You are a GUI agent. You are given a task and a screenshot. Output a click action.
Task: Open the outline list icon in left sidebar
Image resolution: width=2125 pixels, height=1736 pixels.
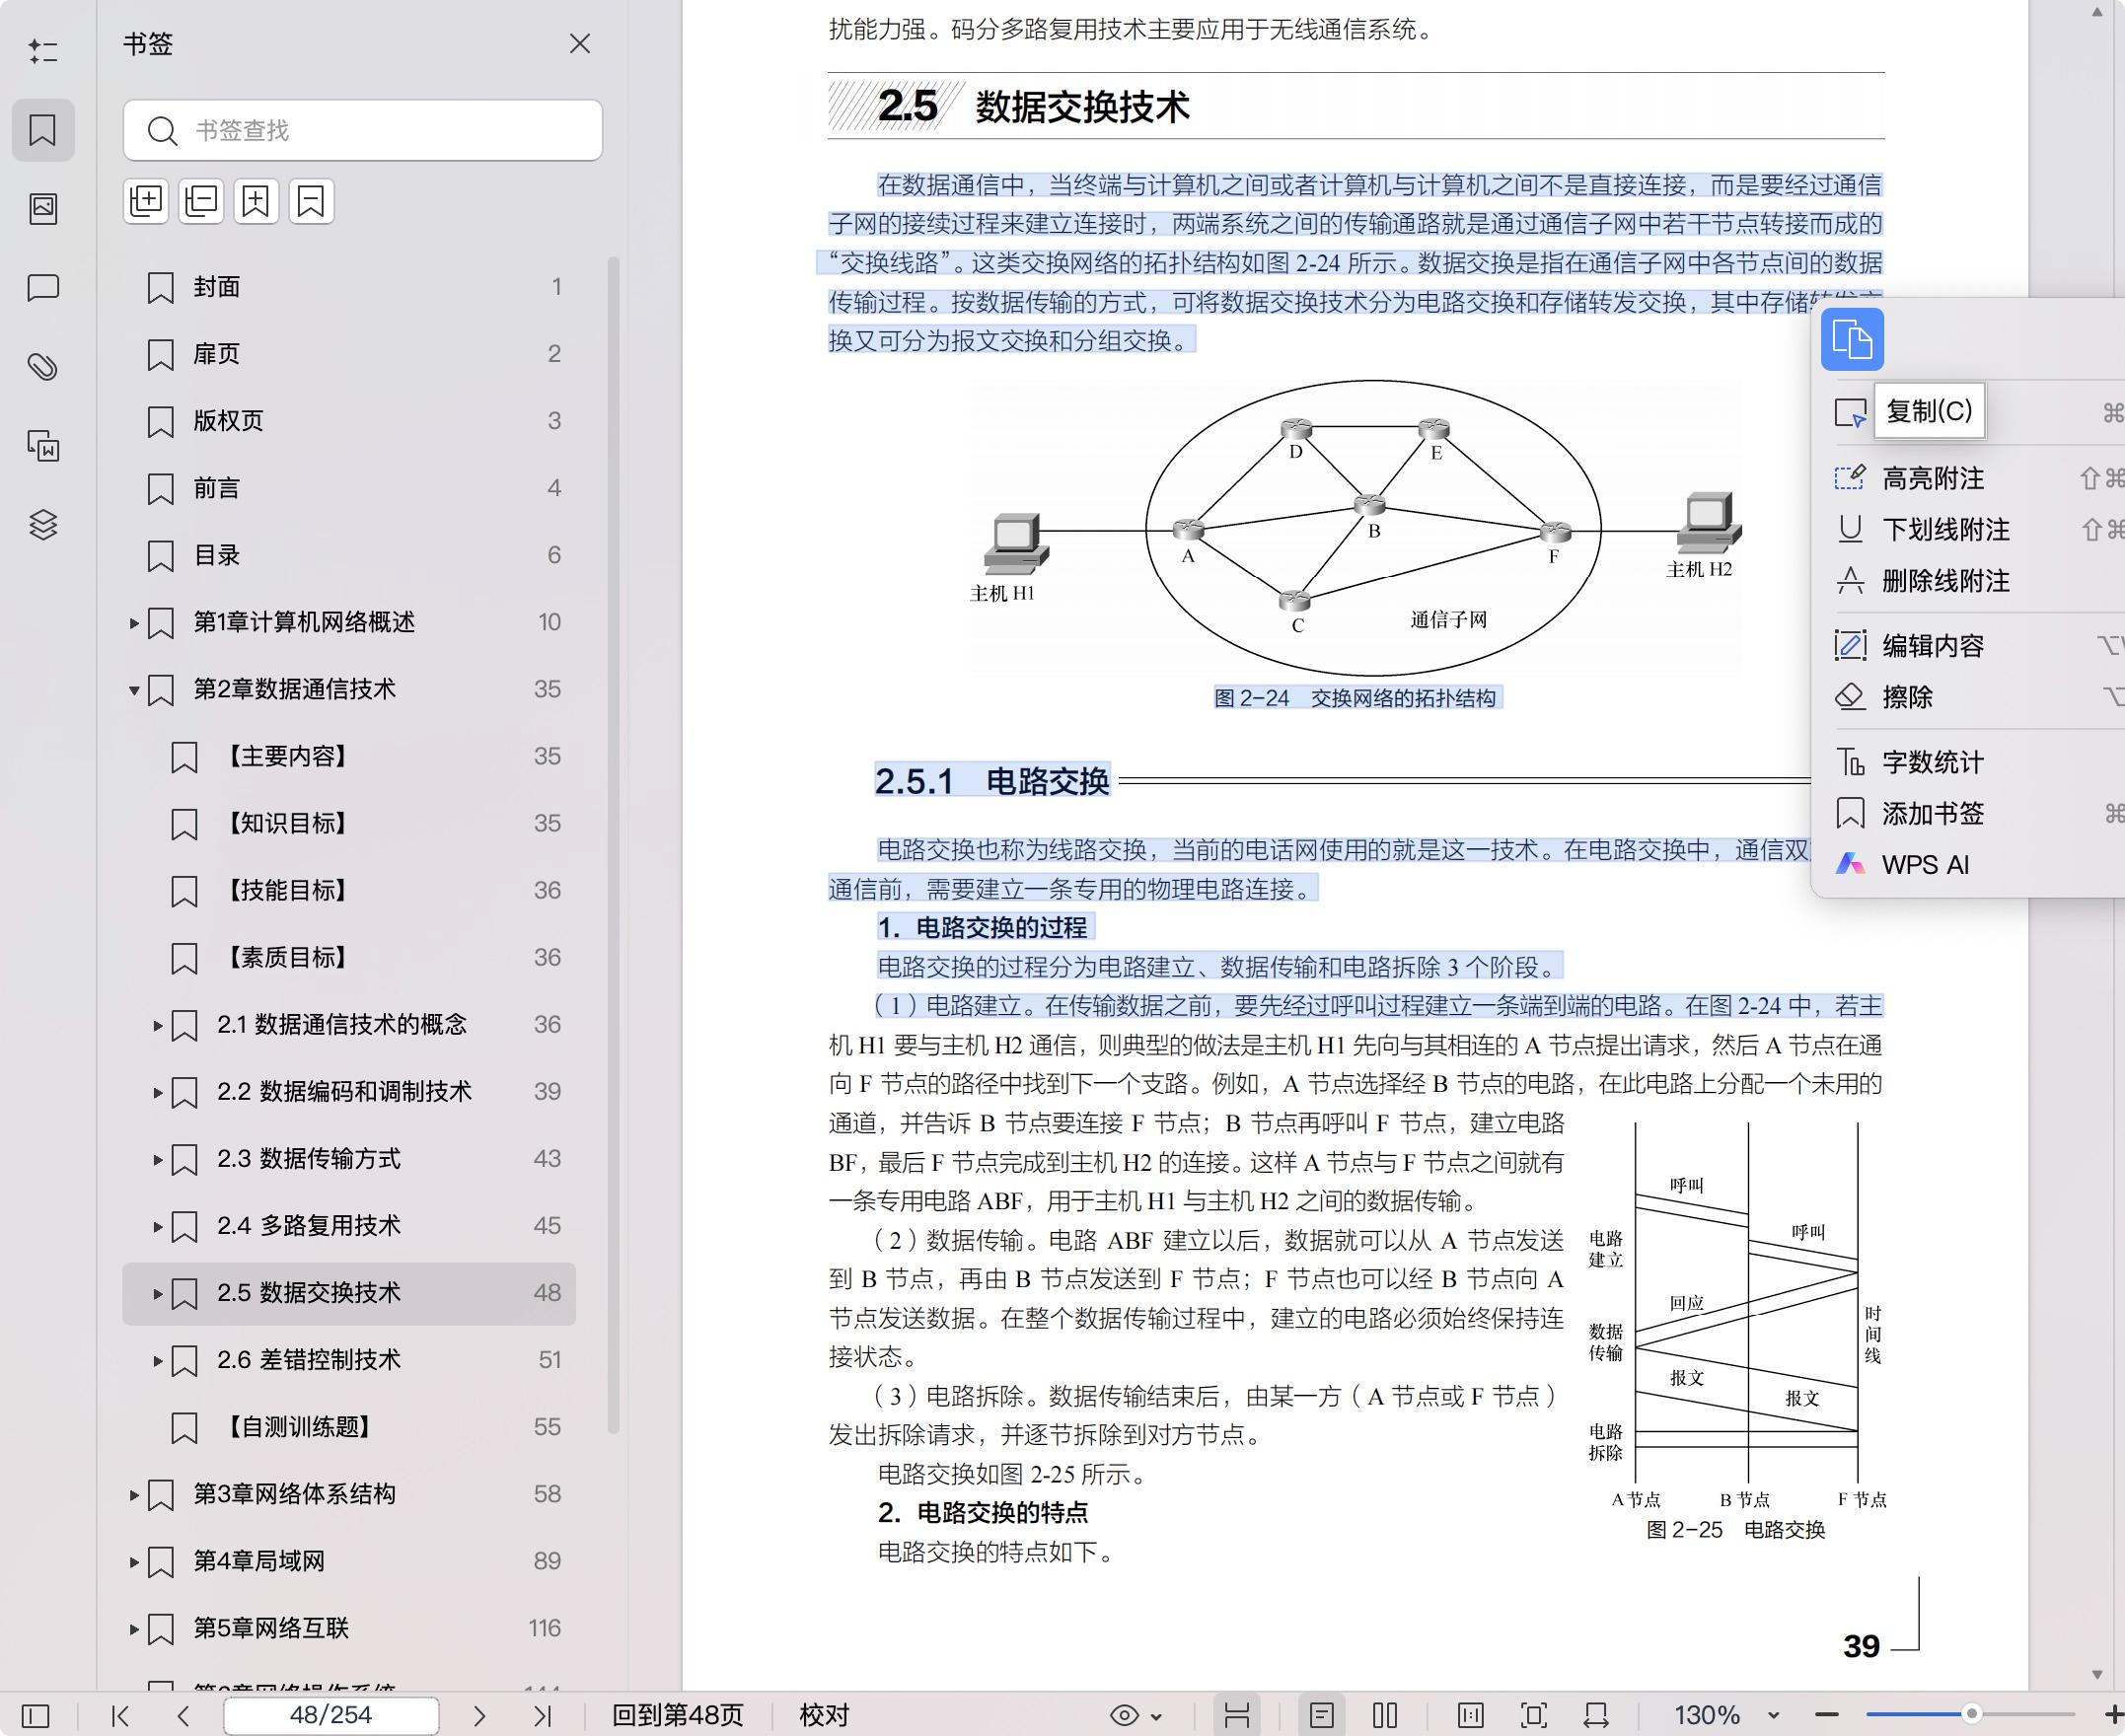(43, 51)
